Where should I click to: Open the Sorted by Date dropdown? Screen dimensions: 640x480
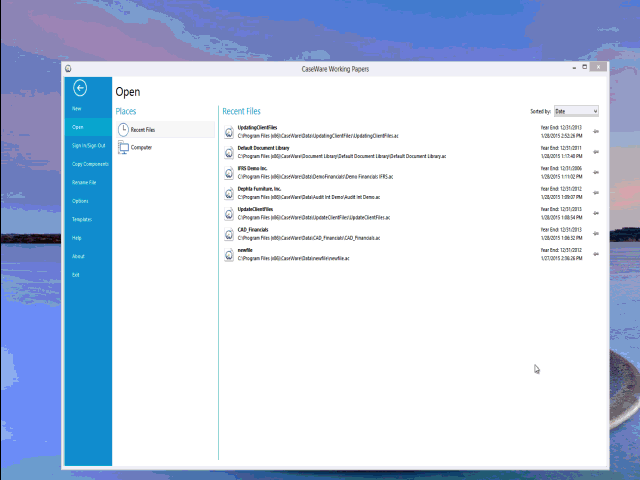[576, 111]
